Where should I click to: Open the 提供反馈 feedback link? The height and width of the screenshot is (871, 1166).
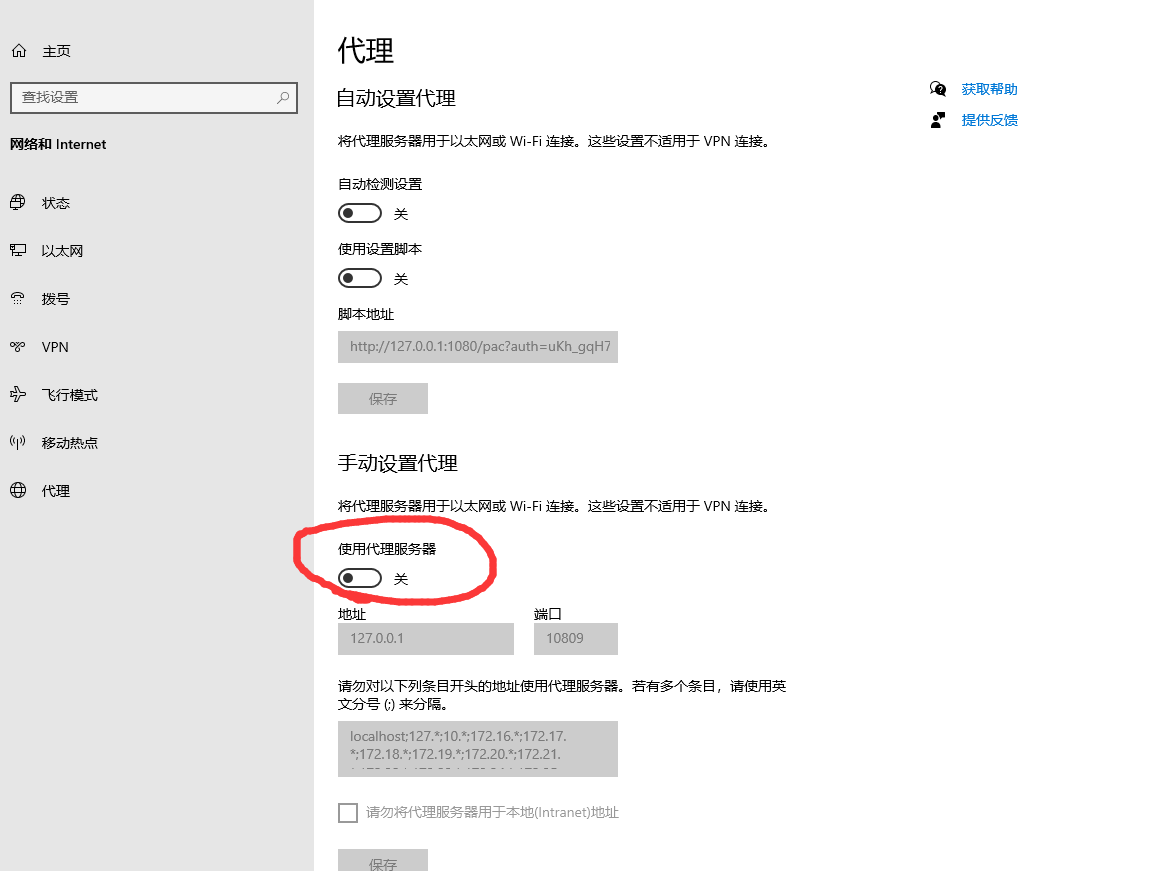989,120
